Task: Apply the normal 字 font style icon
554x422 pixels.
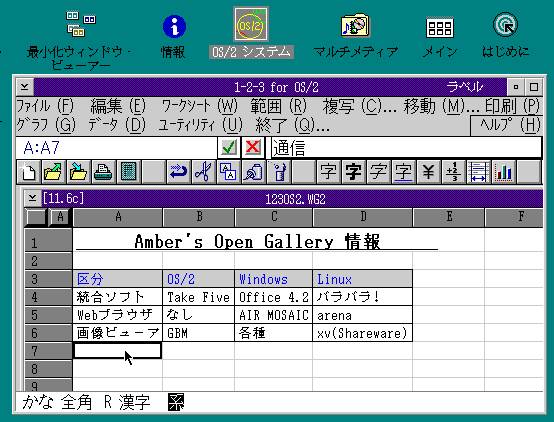Action: tap(329, 172)
